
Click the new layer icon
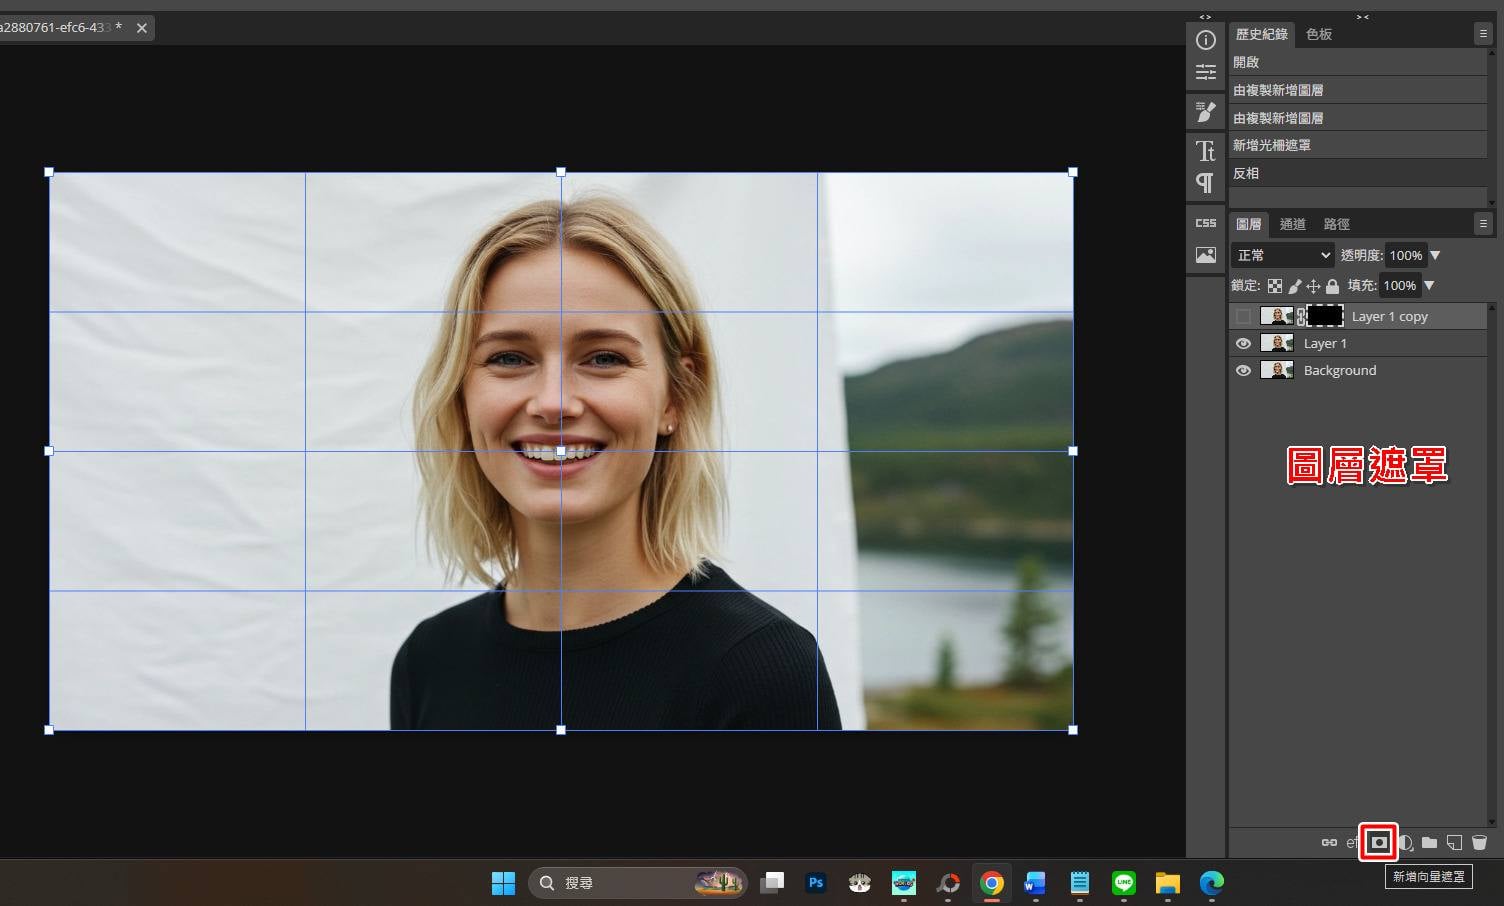click(x=1454, y=843)
